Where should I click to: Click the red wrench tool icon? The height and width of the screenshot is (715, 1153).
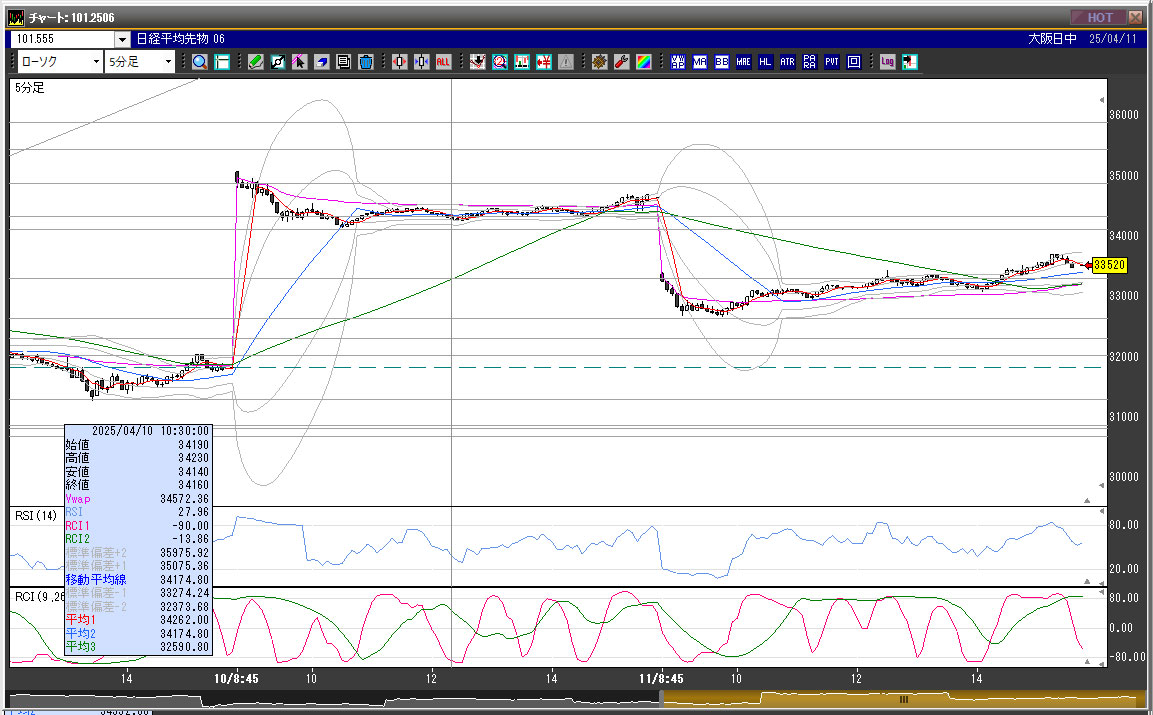621,62
